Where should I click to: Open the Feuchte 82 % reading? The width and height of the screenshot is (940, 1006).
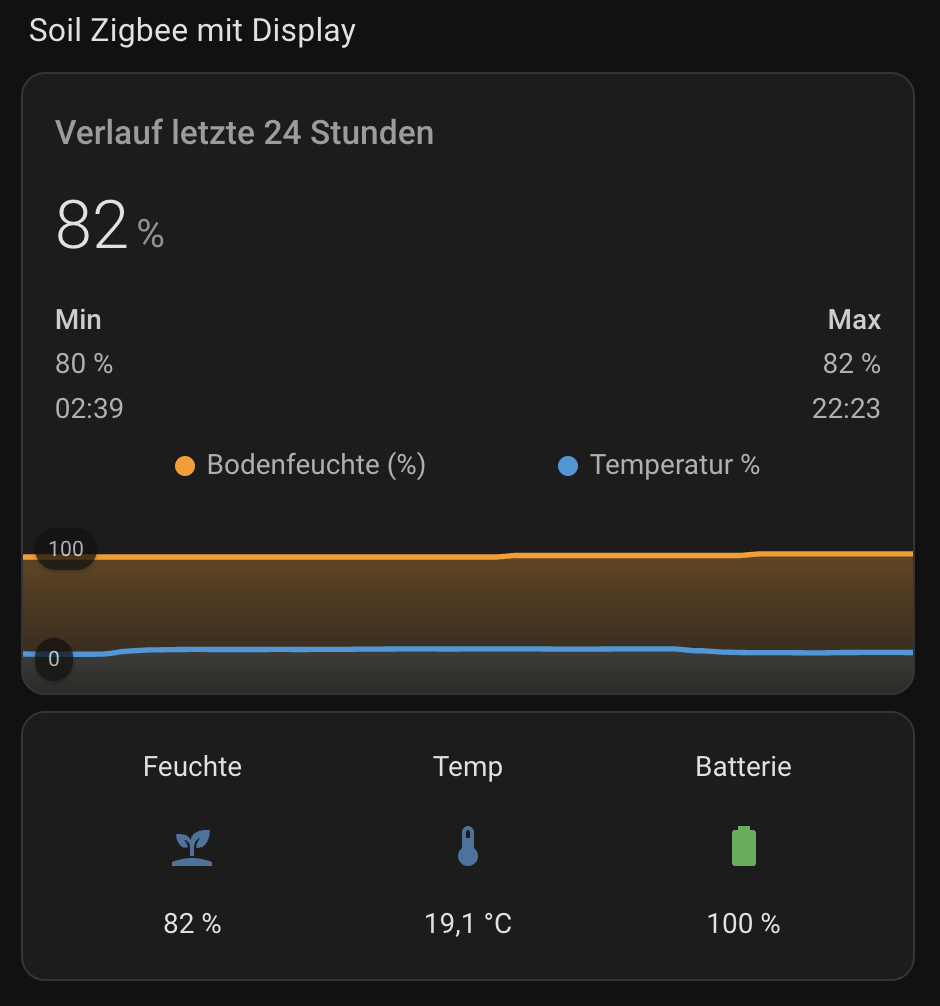[x=192, y=923]
